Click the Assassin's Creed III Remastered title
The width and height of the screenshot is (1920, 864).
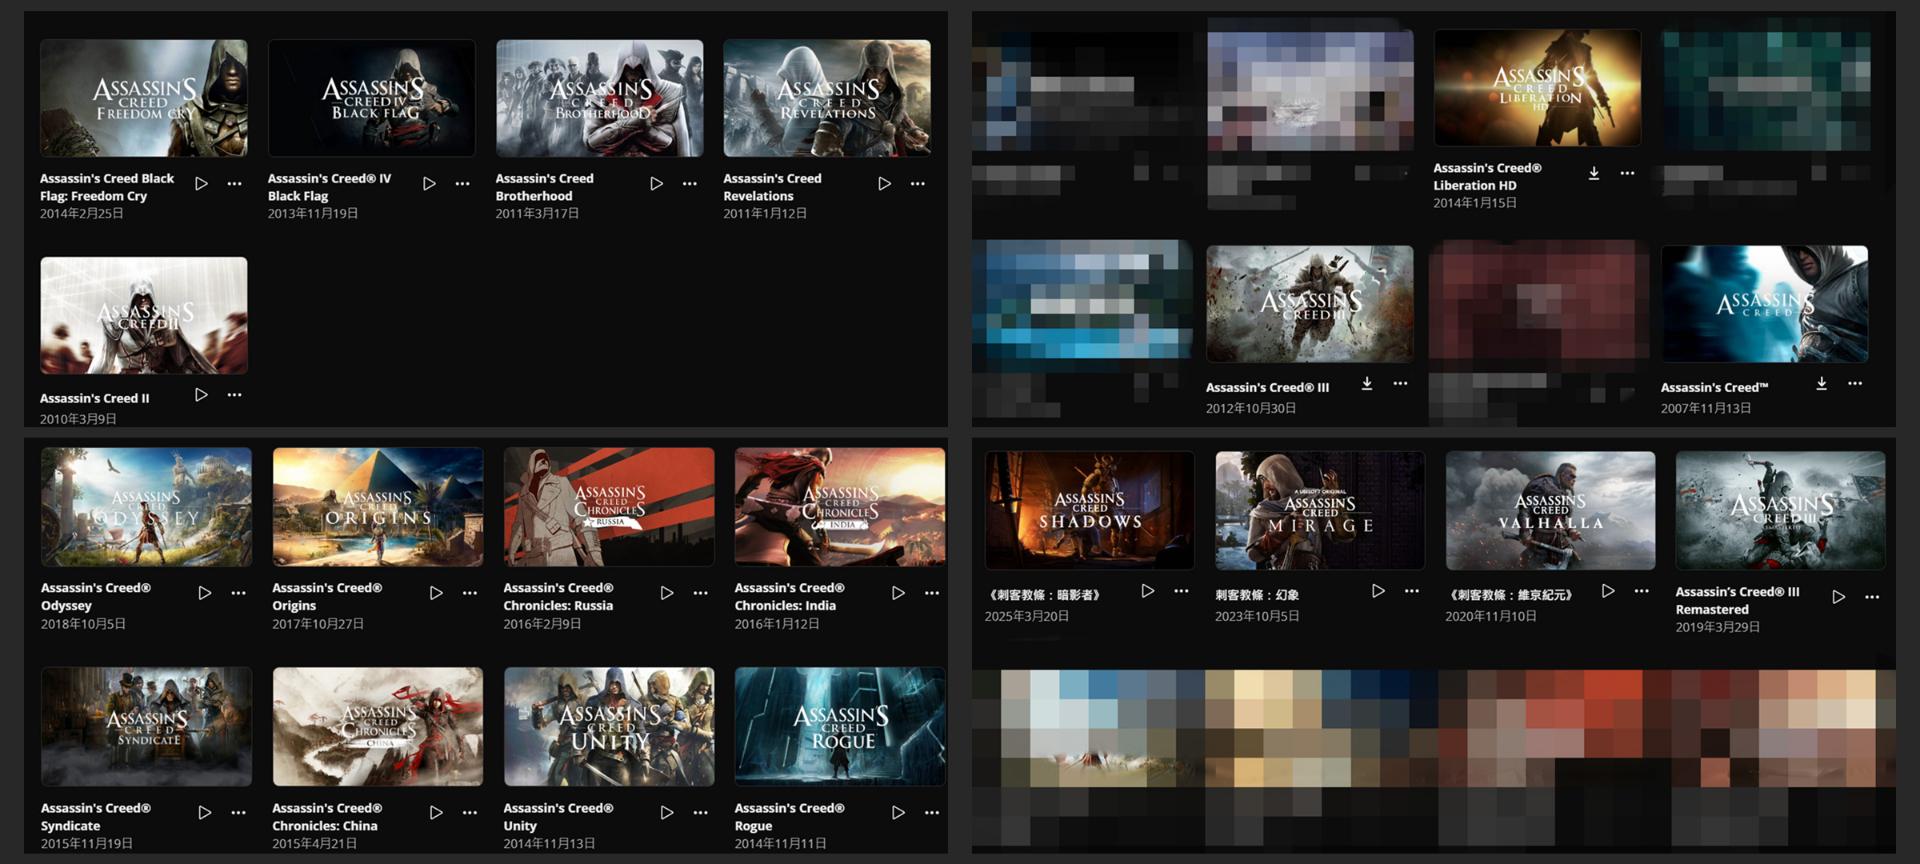(1738, 600)
